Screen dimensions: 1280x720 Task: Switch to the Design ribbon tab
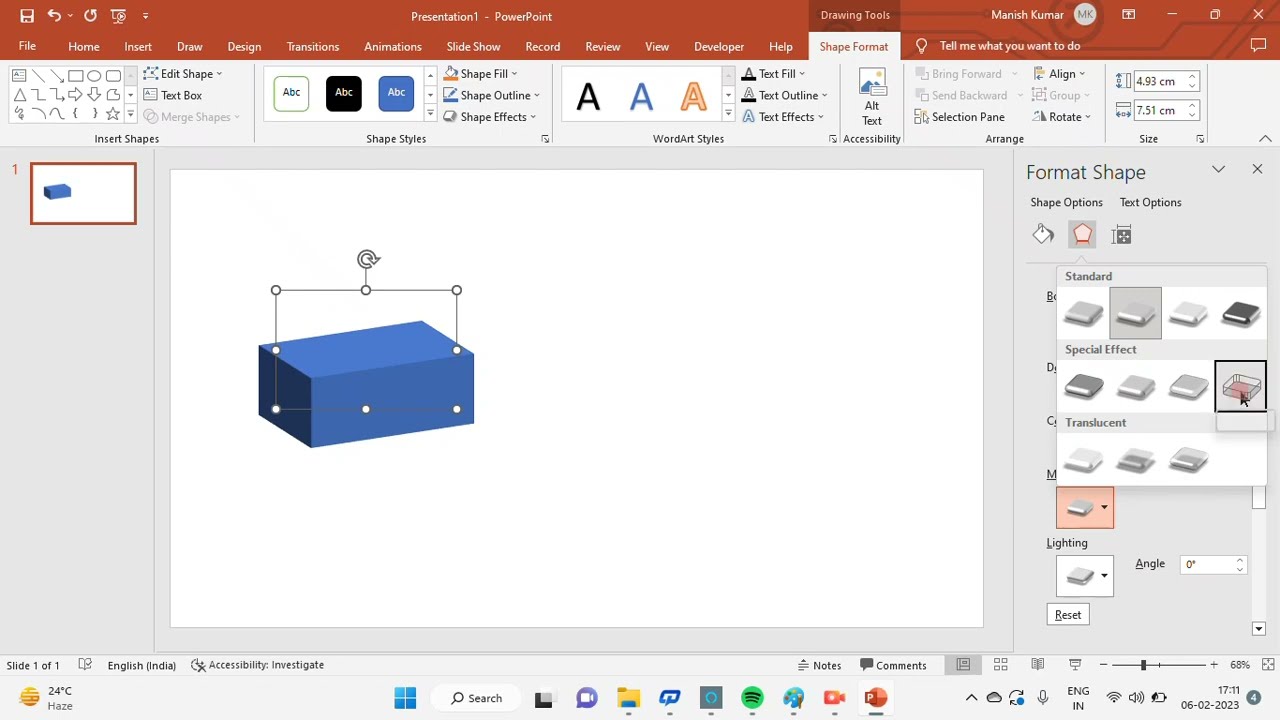coord(244,47)
